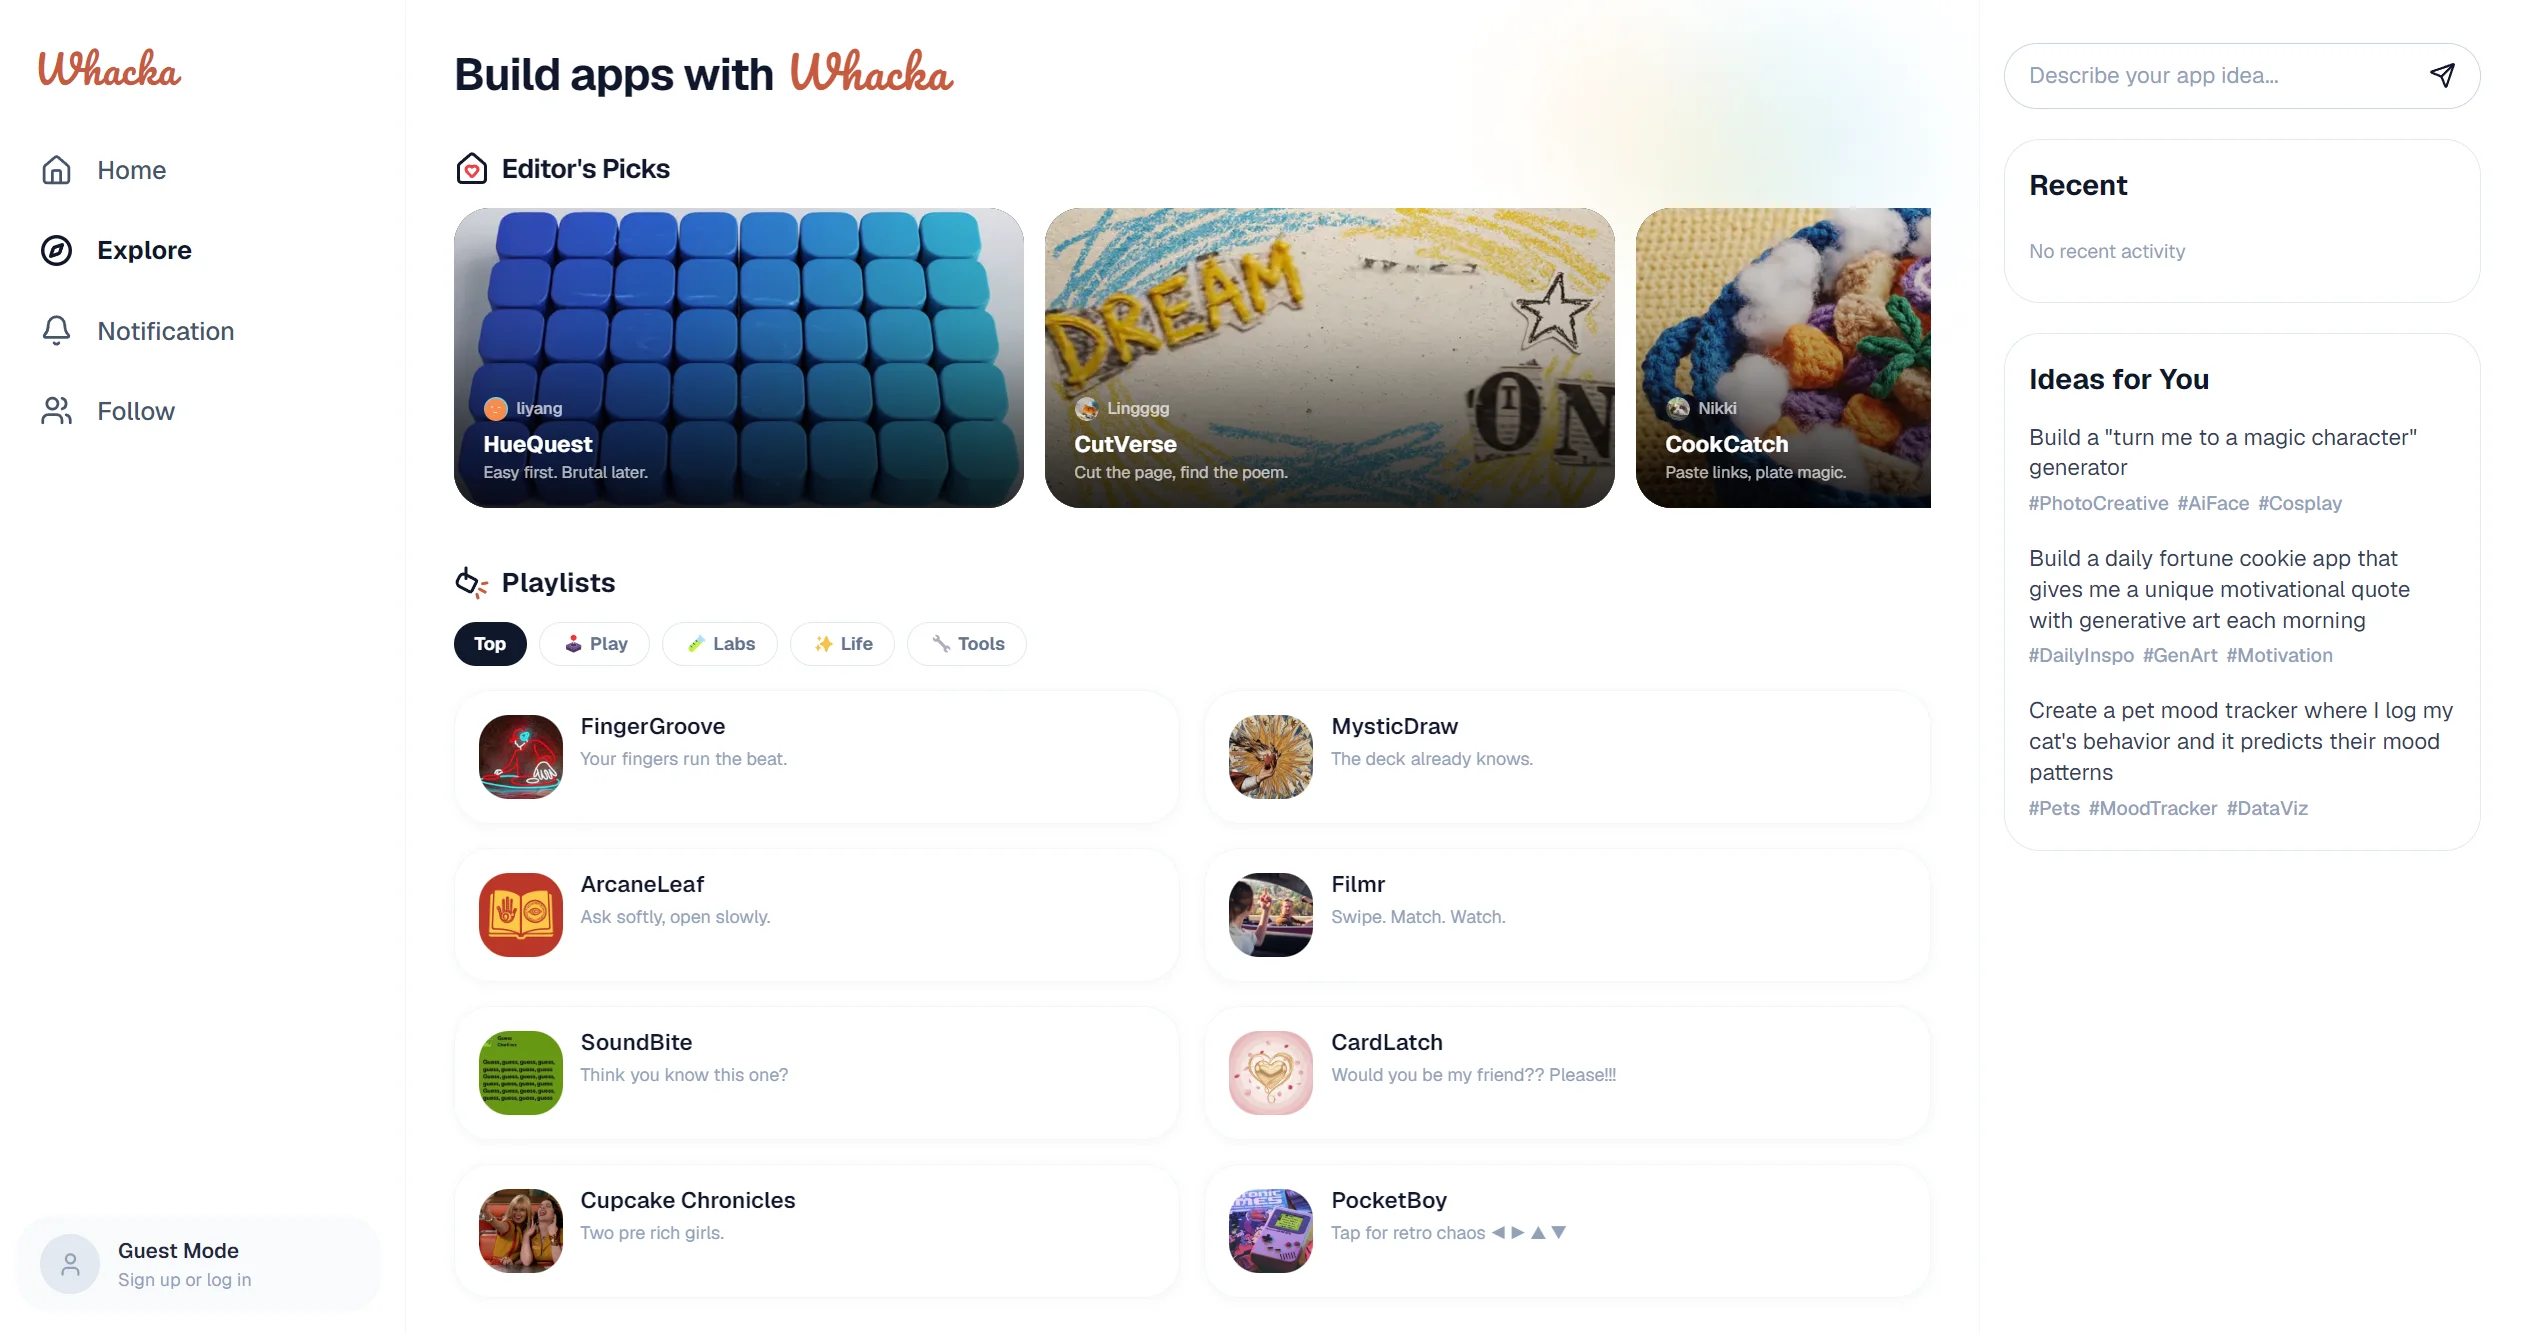
Task: Open FingerGroove app icon
Action: coord(520,756)
